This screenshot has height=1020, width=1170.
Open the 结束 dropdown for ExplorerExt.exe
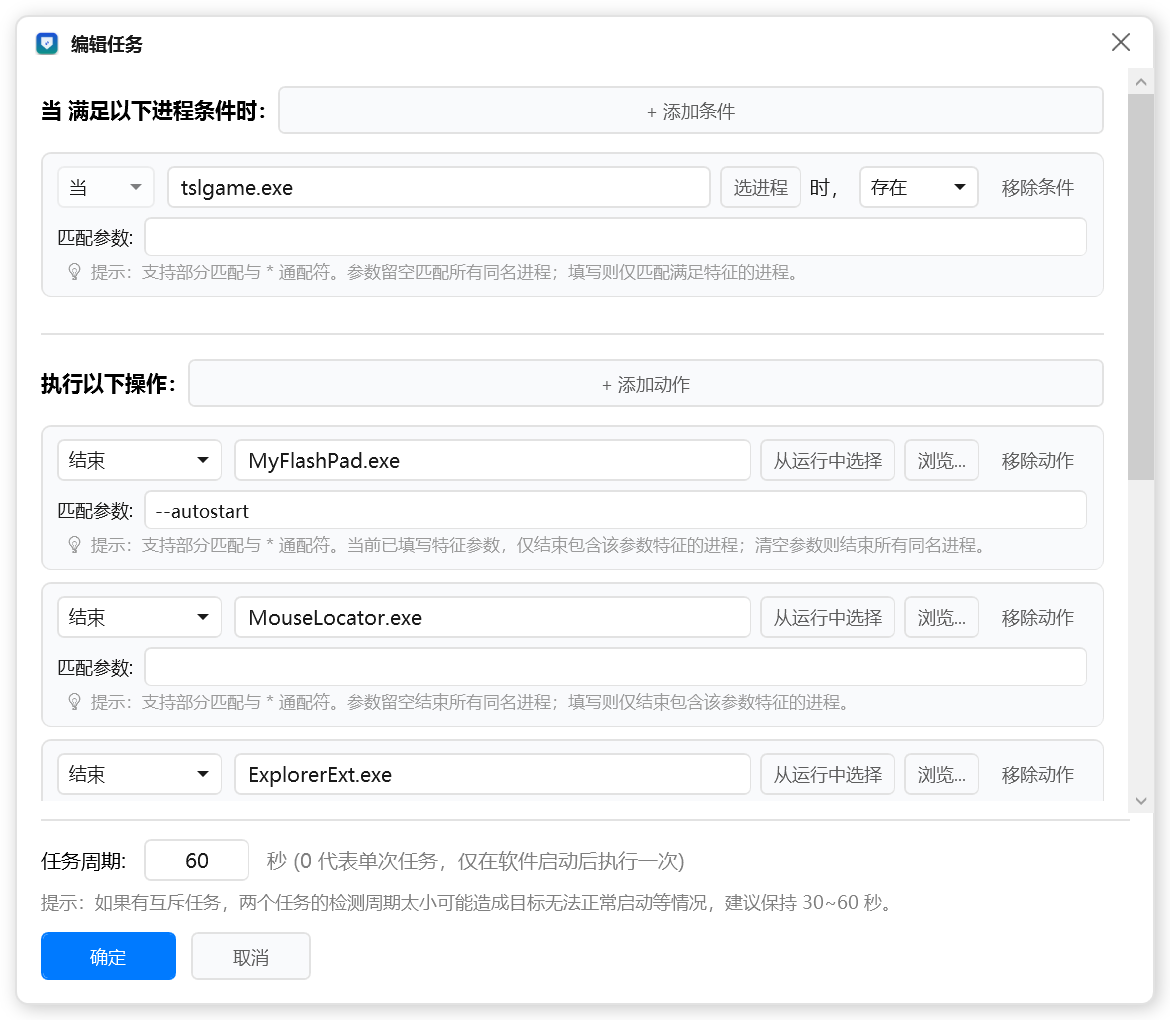click(x=140, y=774)
